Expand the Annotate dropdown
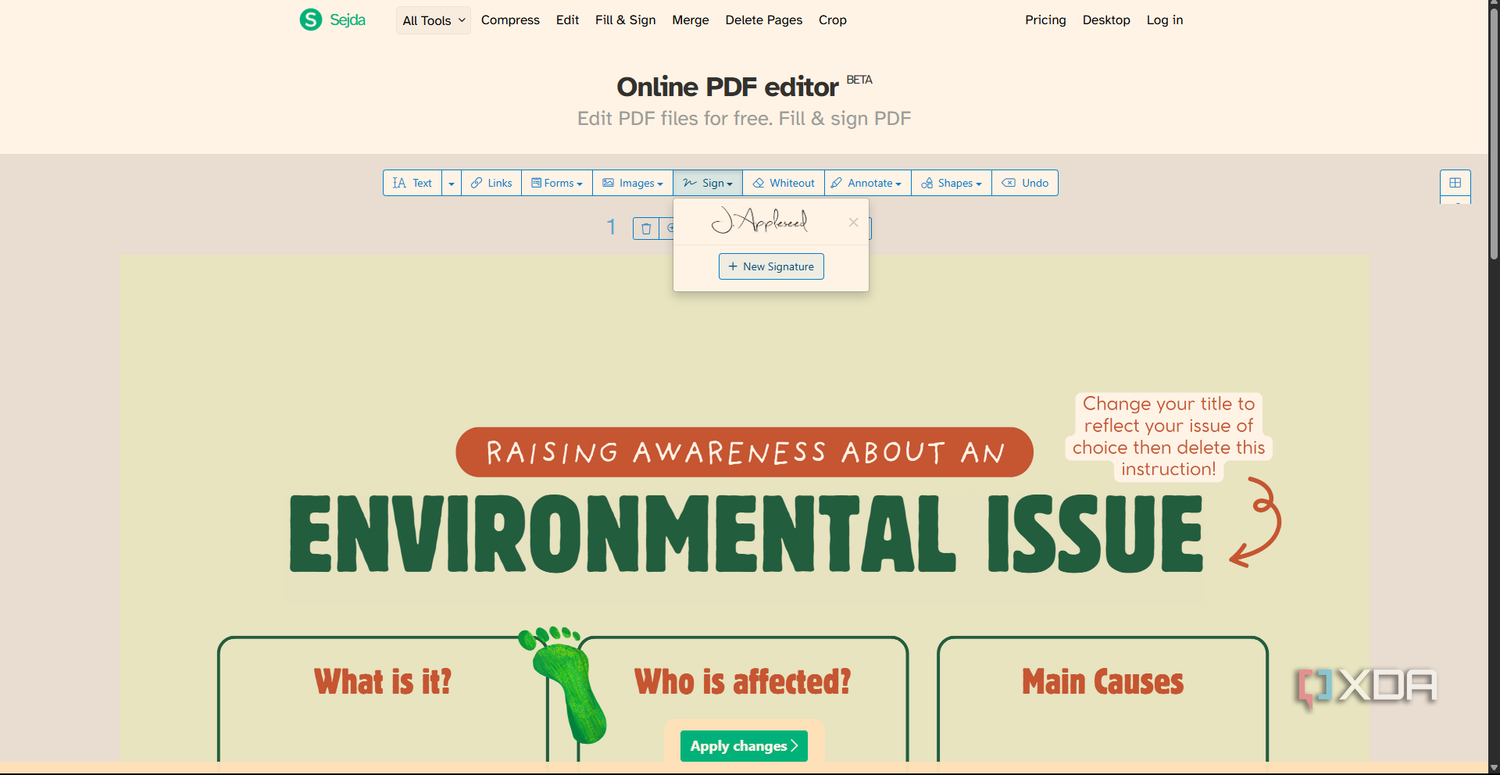Image resolution: width=1500 pixels, height=775 pixels. [867, 183]
